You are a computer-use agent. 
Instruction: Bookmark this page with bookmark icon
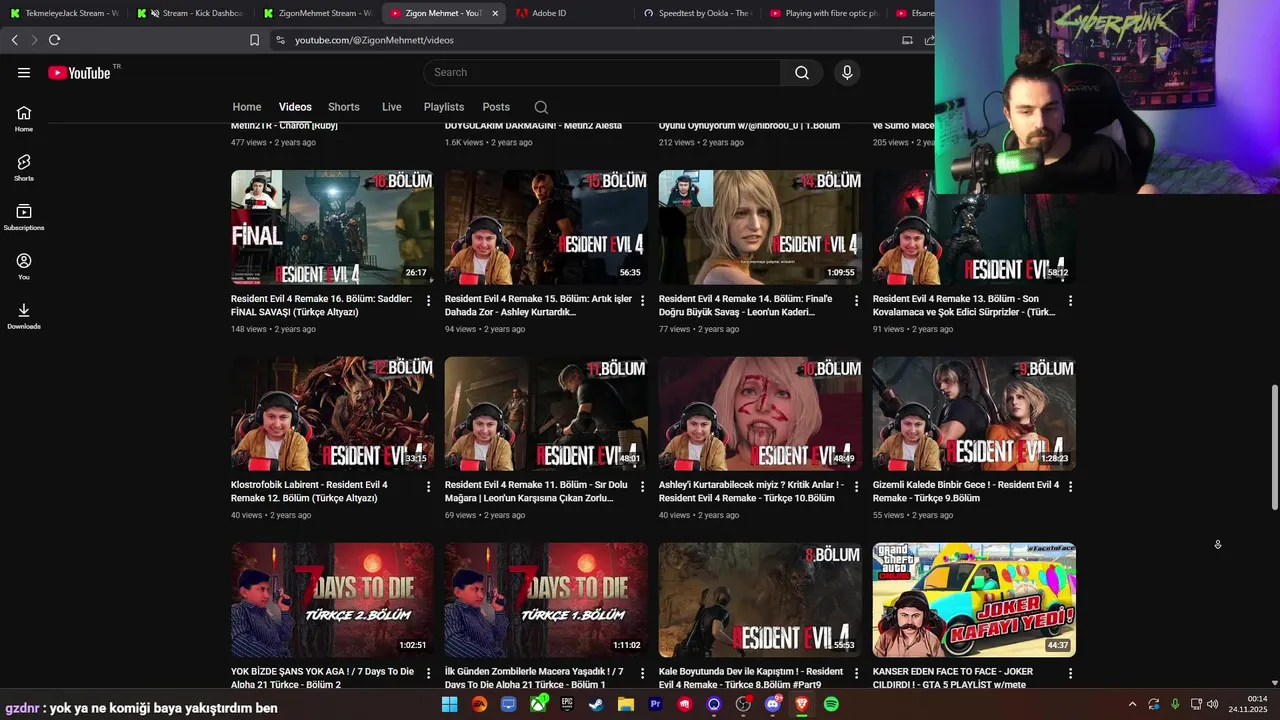click(254, 40)
